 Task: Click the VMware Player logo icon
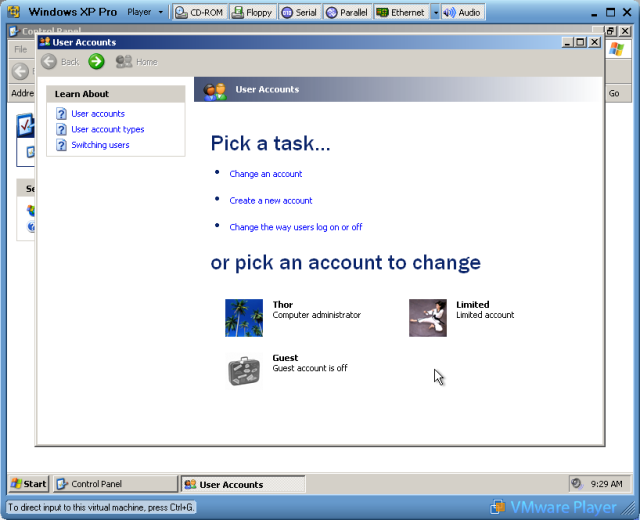pyautogui.click(x=498, y=507)
